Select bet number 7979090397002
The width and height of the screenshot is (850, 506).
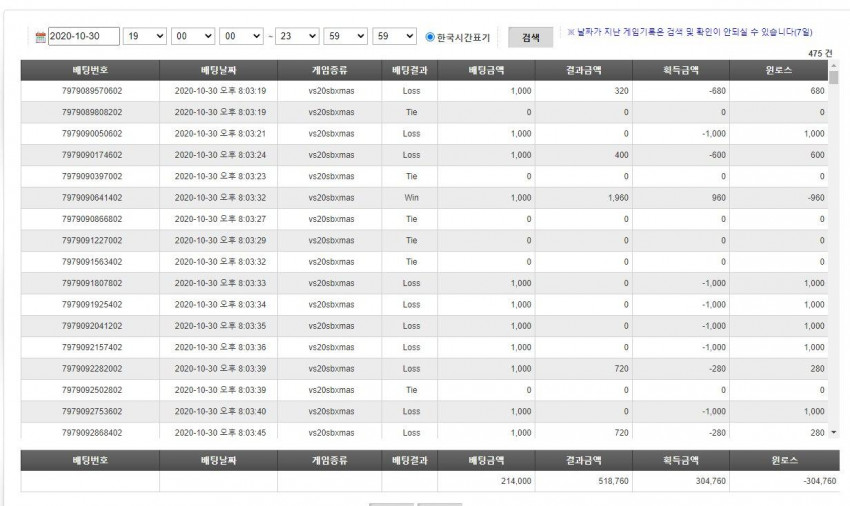(x=92, y=176)
